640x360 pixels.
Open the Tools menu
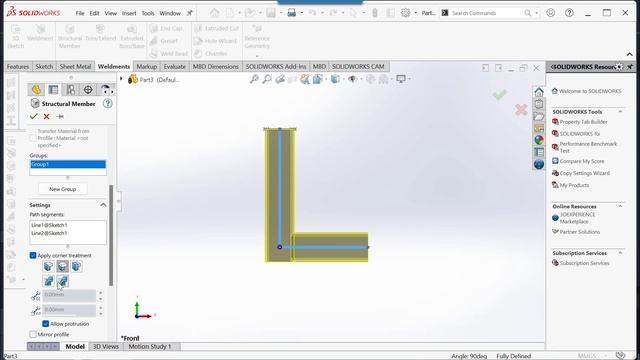(148, 13)
